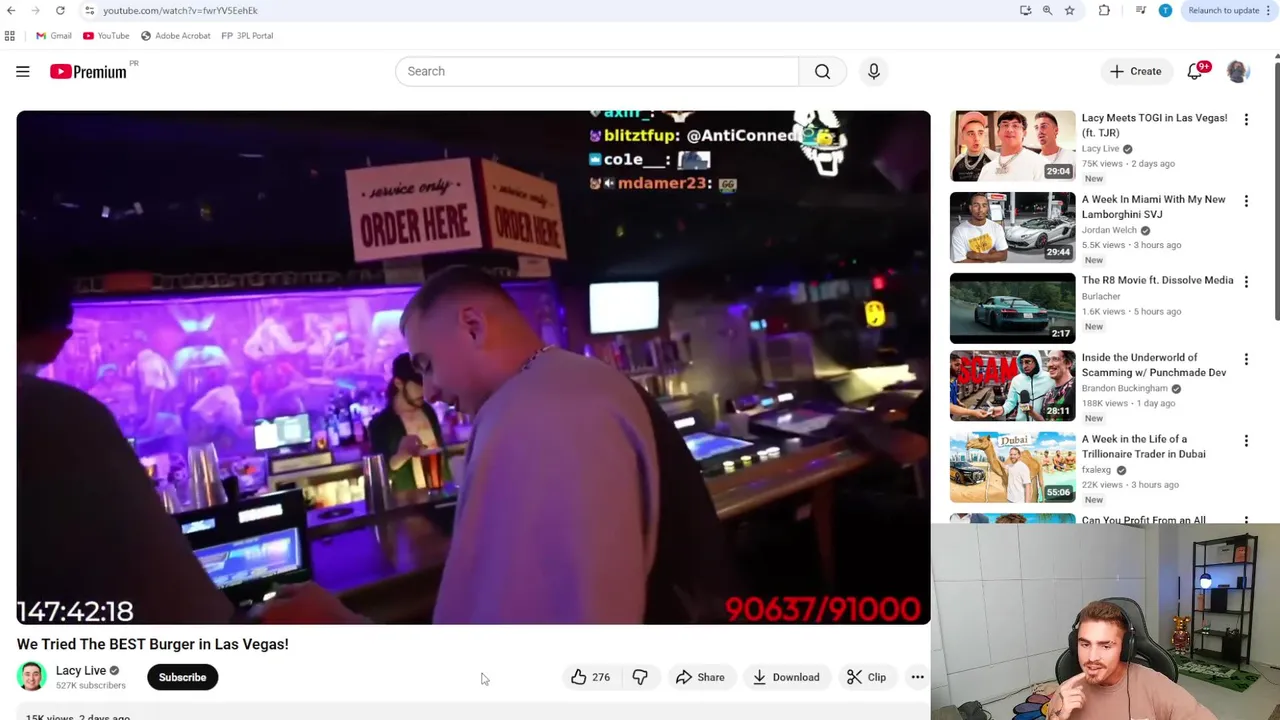Open notifications bell with 9+ badge
The width and height of the screenshot is (1280, 720).
[1195, 72]
